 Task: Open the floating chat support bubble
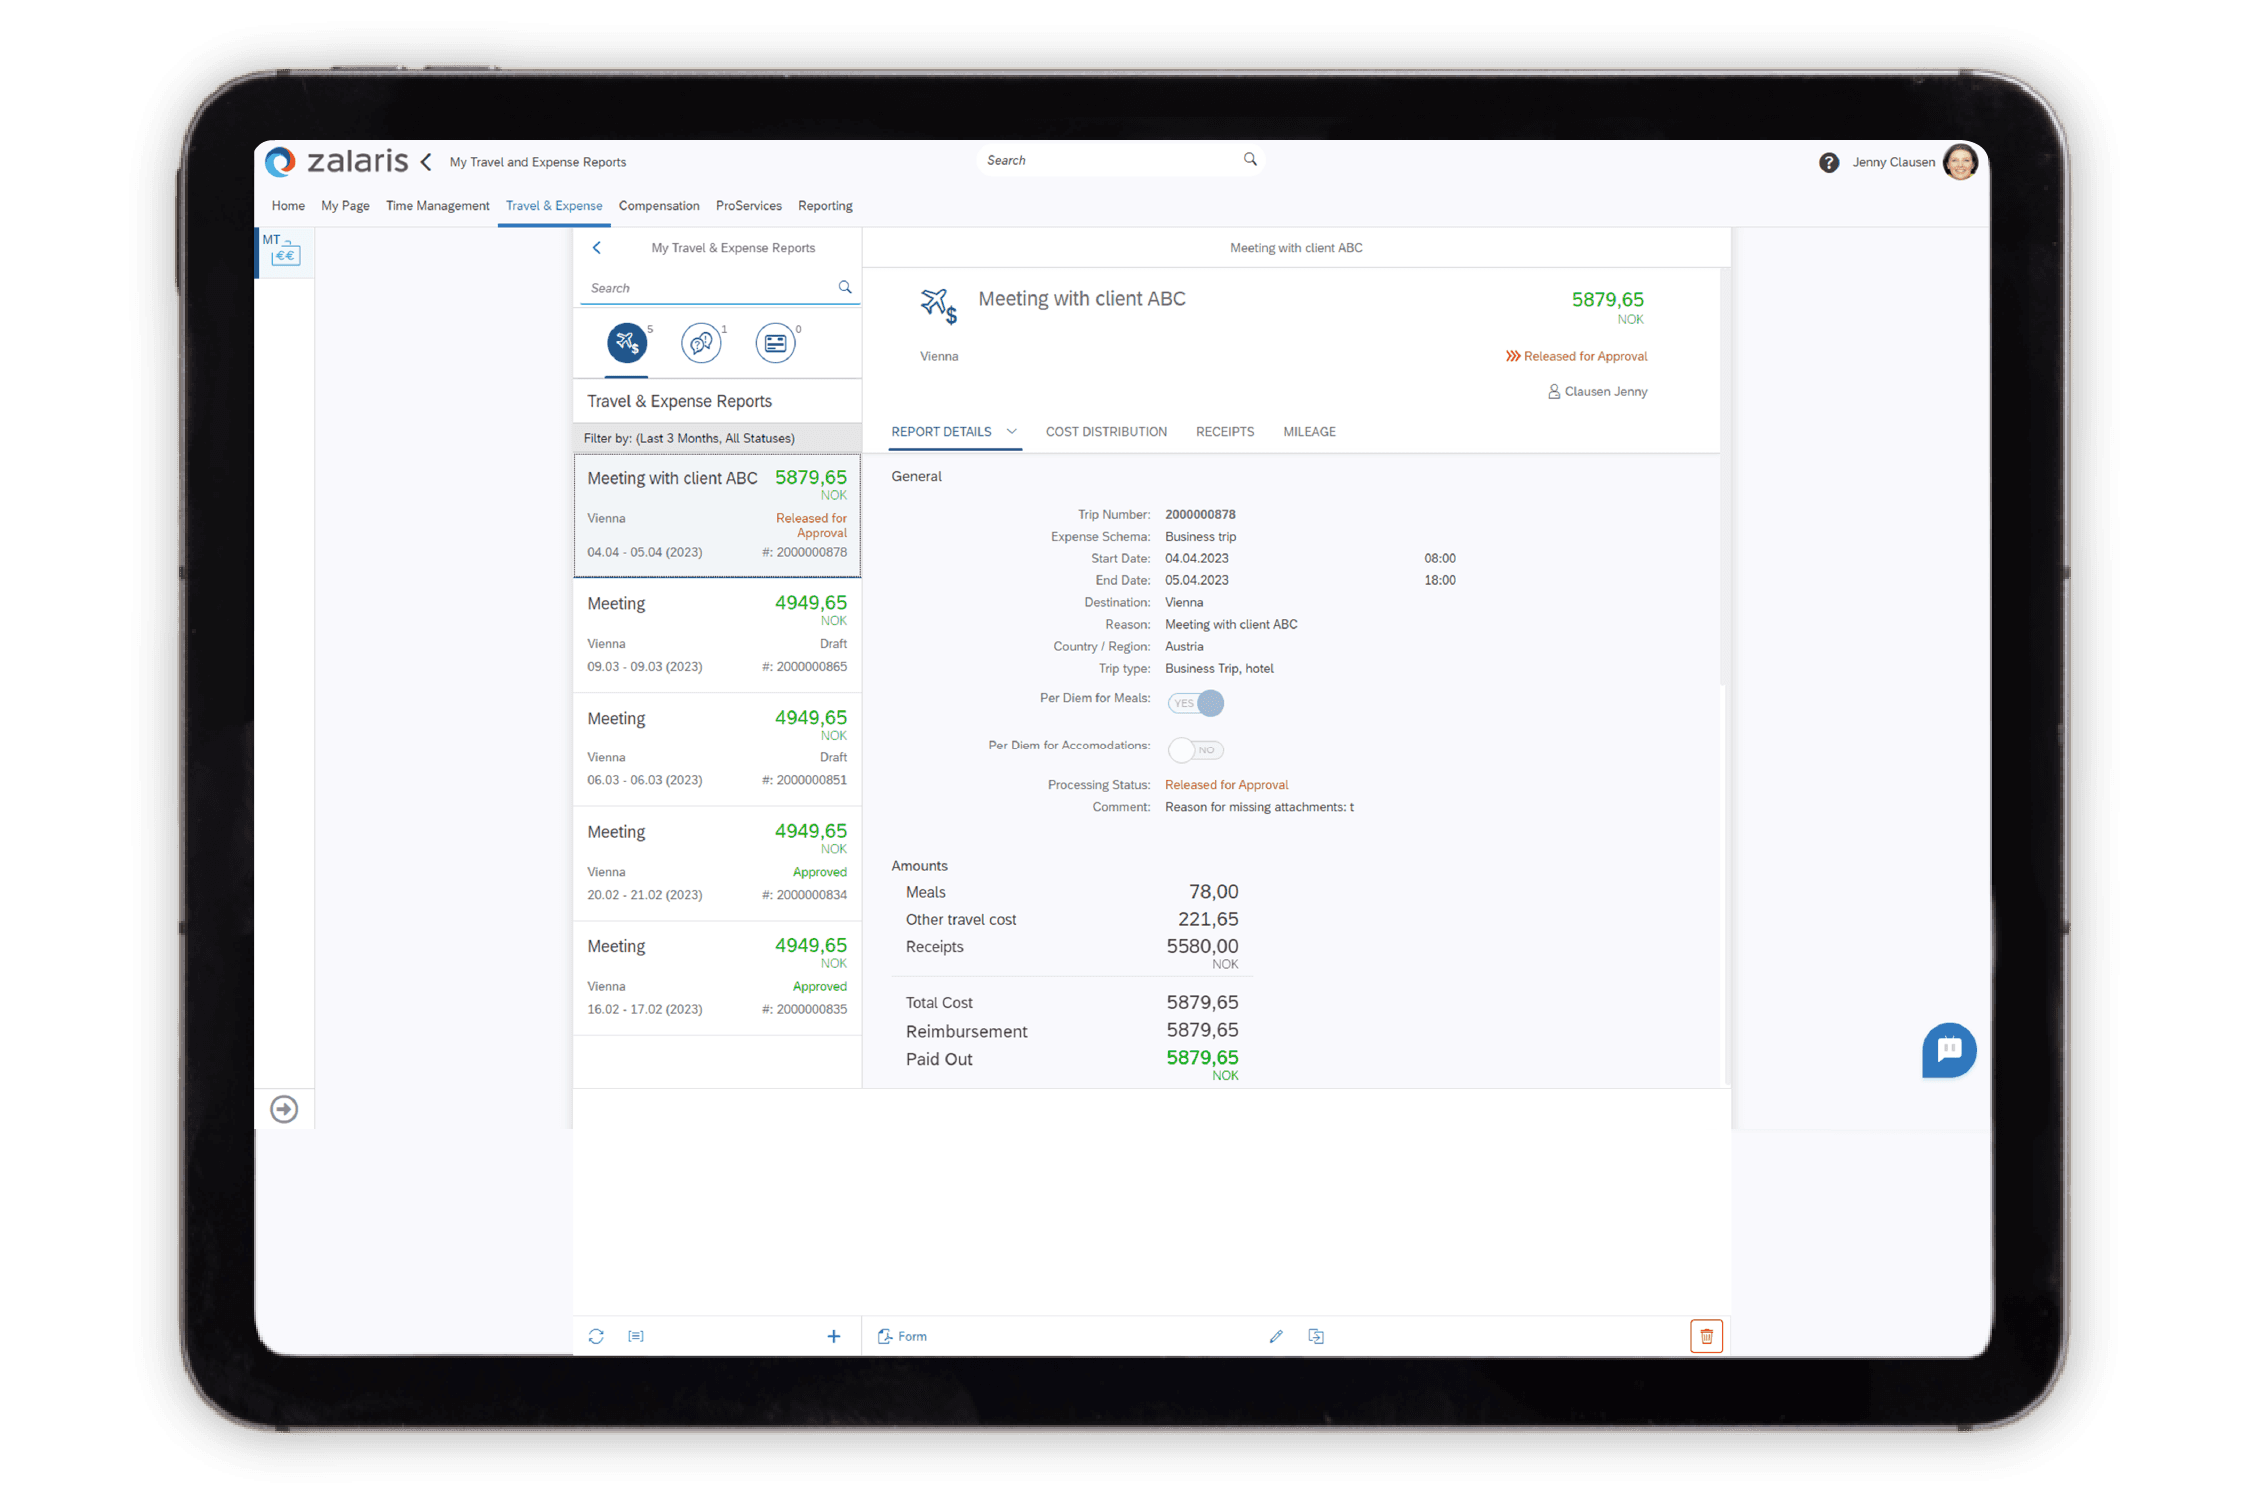tap(1949, 1051)
